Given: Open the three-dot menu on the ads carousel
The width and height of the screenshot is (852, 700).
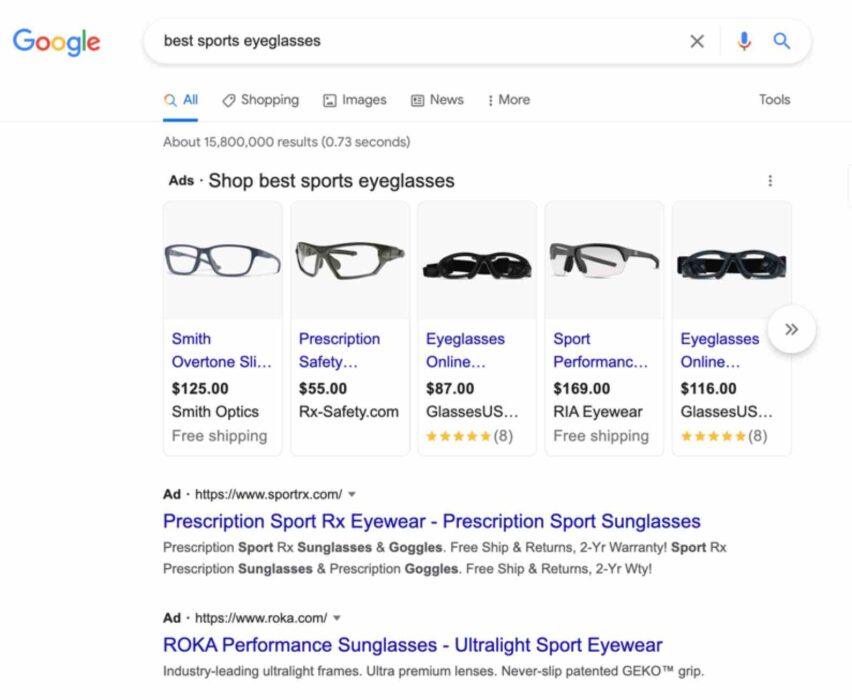Looking at the screenshot, I should point(770,180).
